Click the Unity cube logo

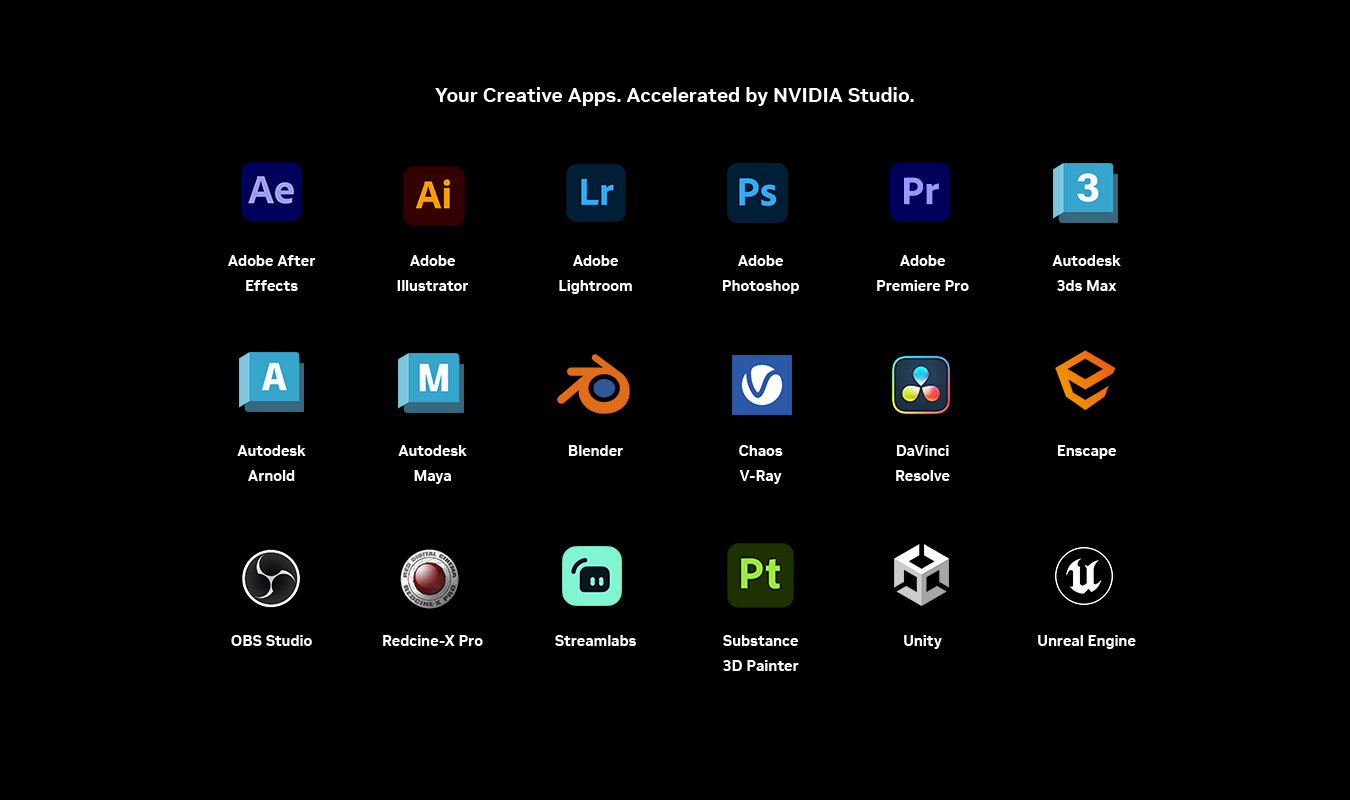[x=921, y=575]
